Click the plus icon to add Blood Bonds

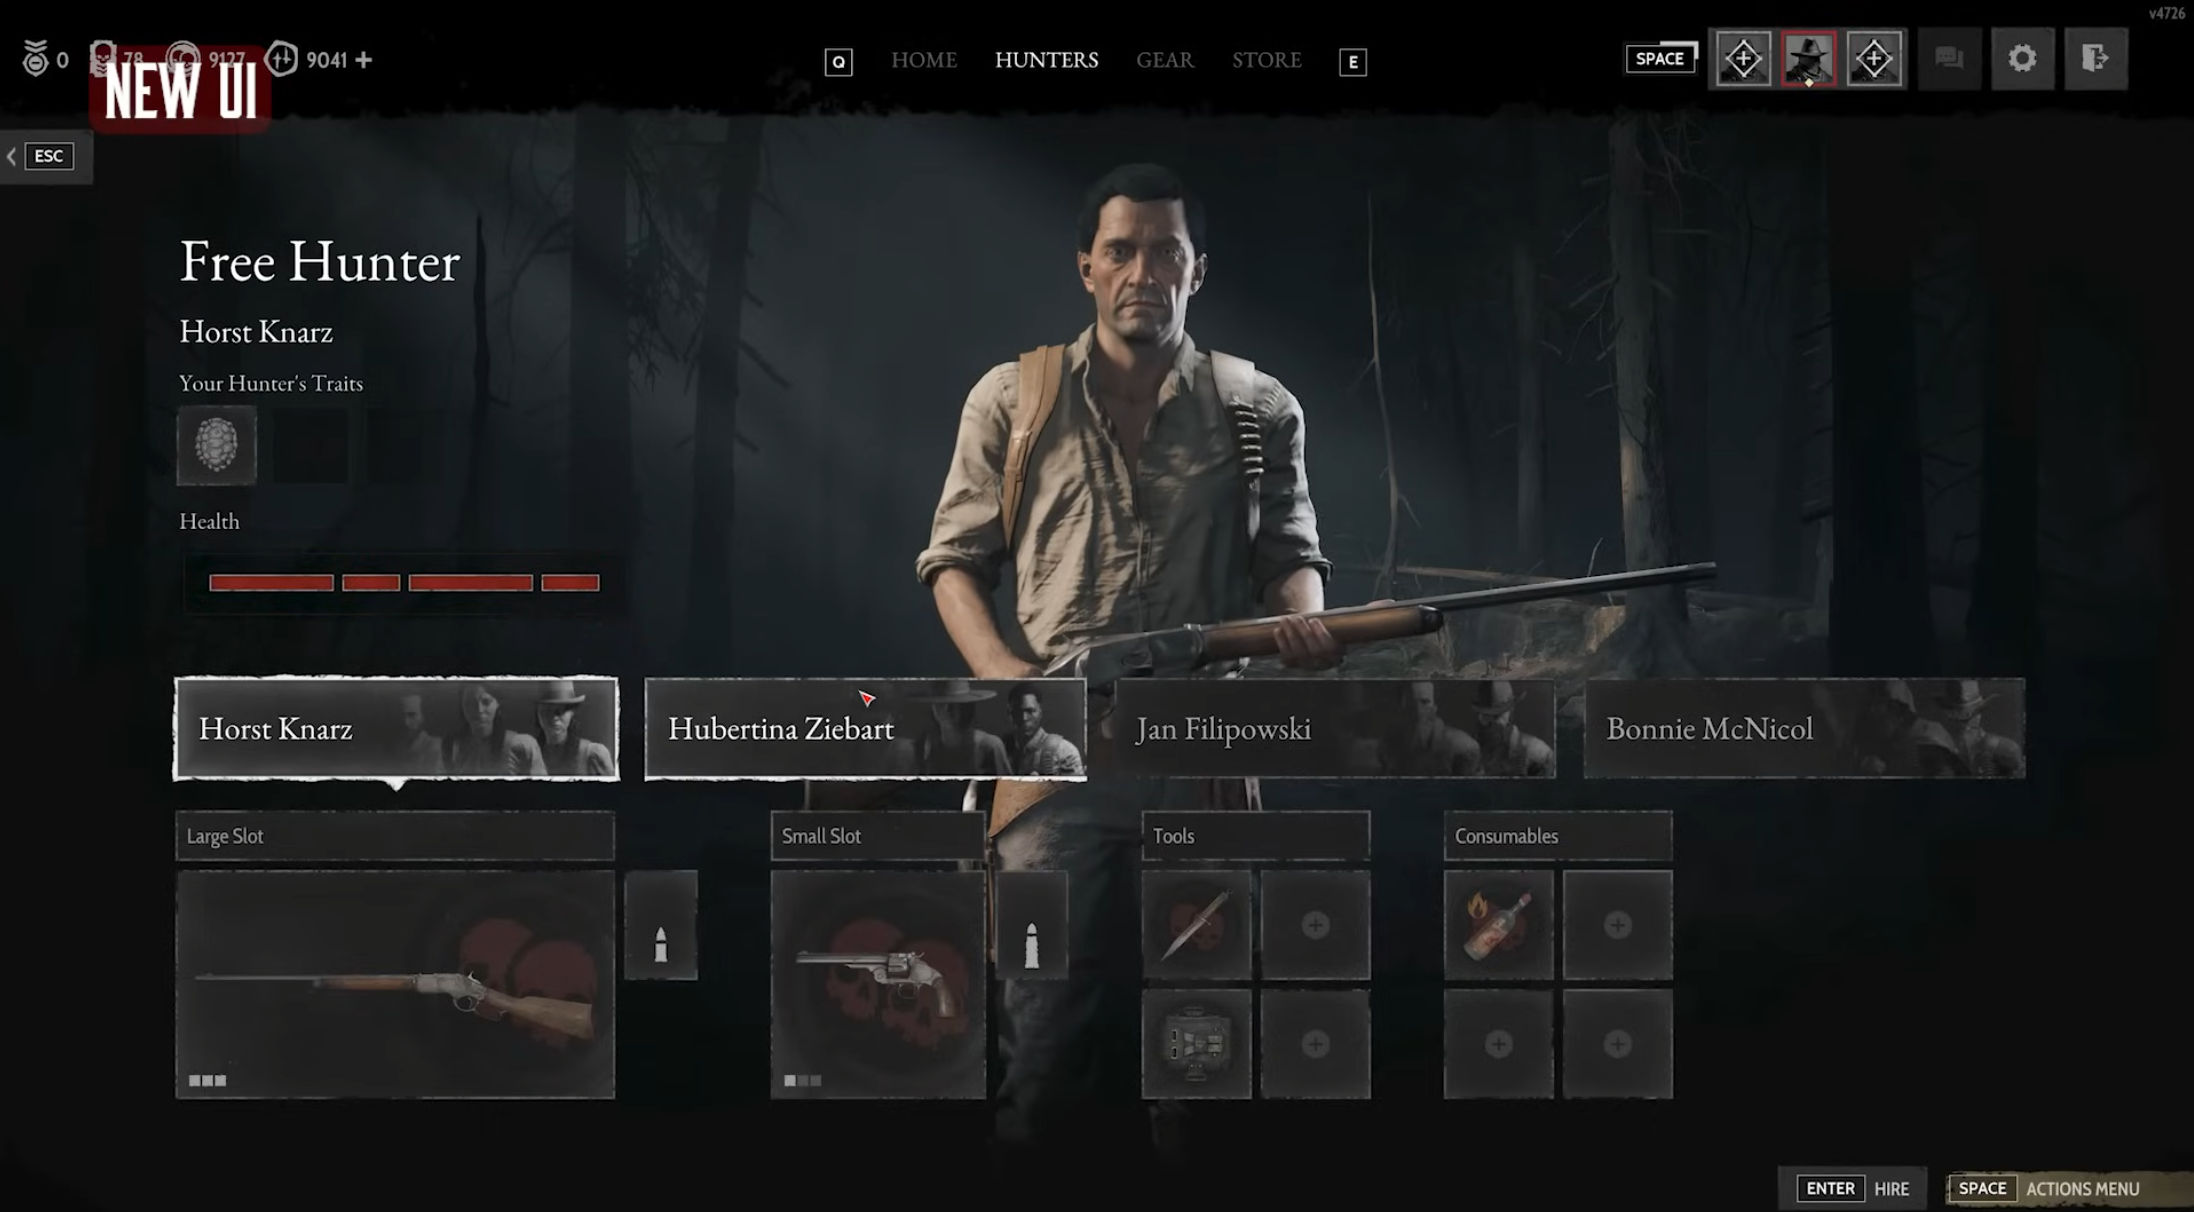click(364, 60)
